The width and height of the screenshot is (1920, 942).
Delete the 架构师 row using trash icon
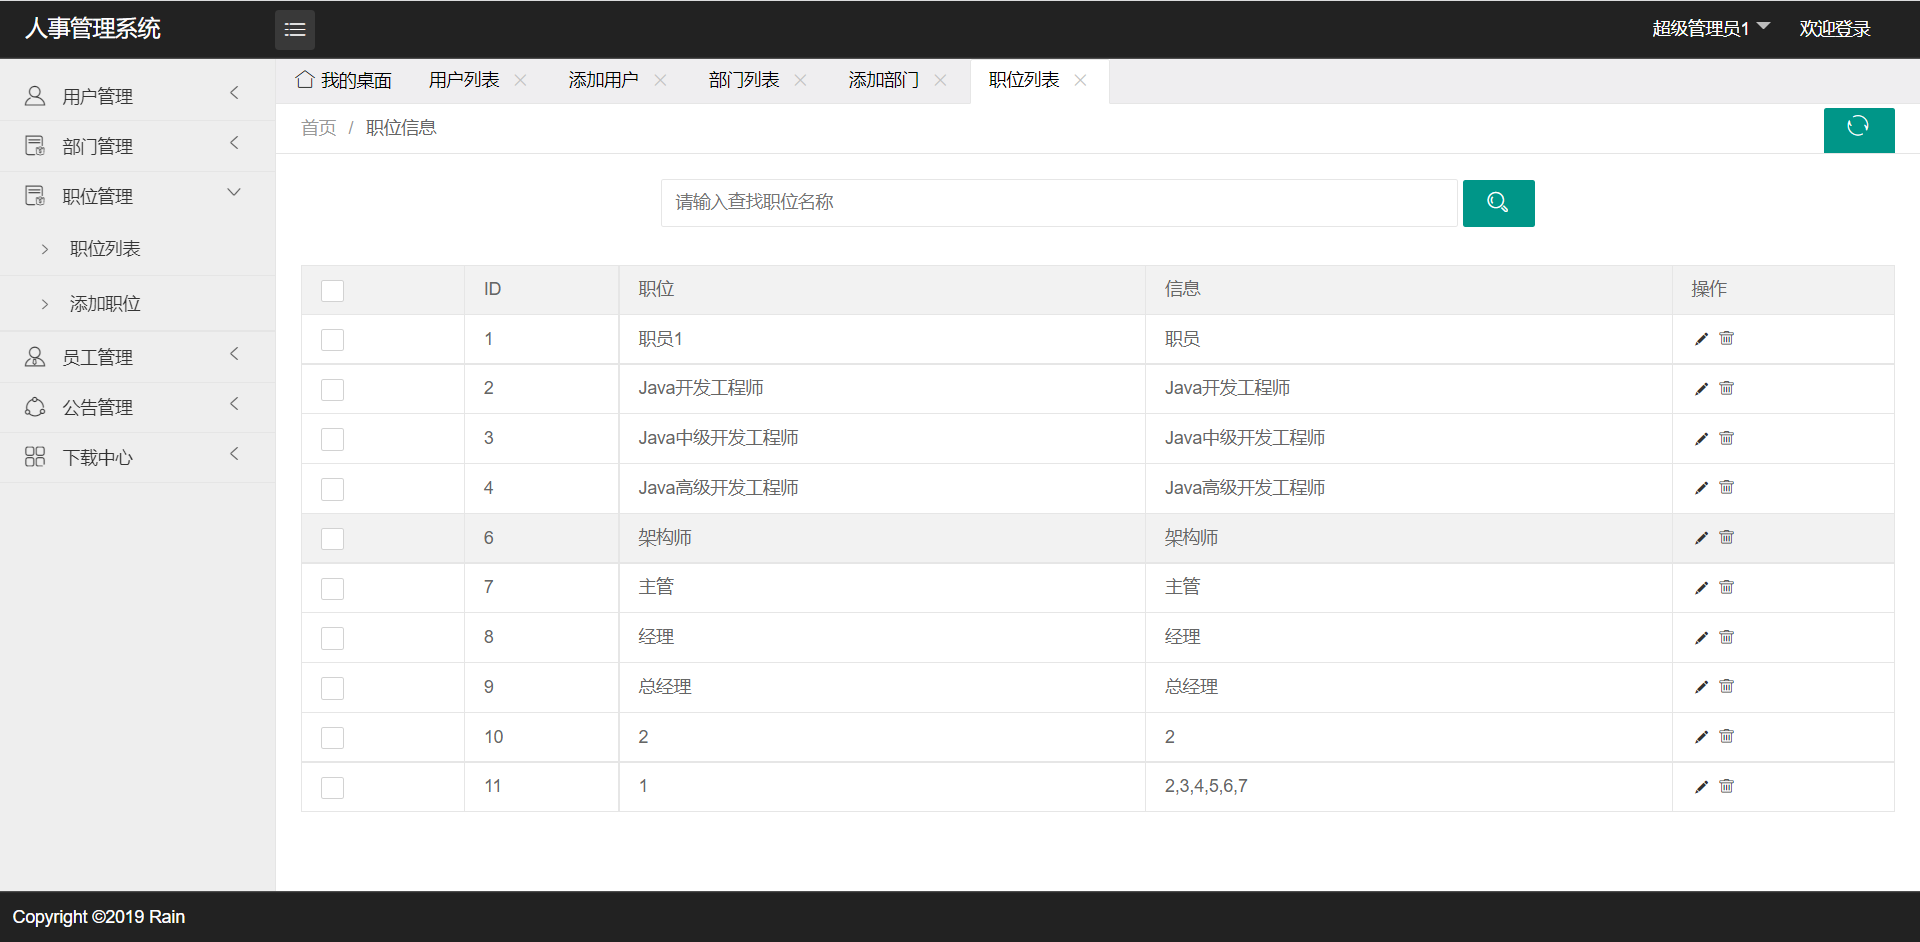coord(1726,538)
